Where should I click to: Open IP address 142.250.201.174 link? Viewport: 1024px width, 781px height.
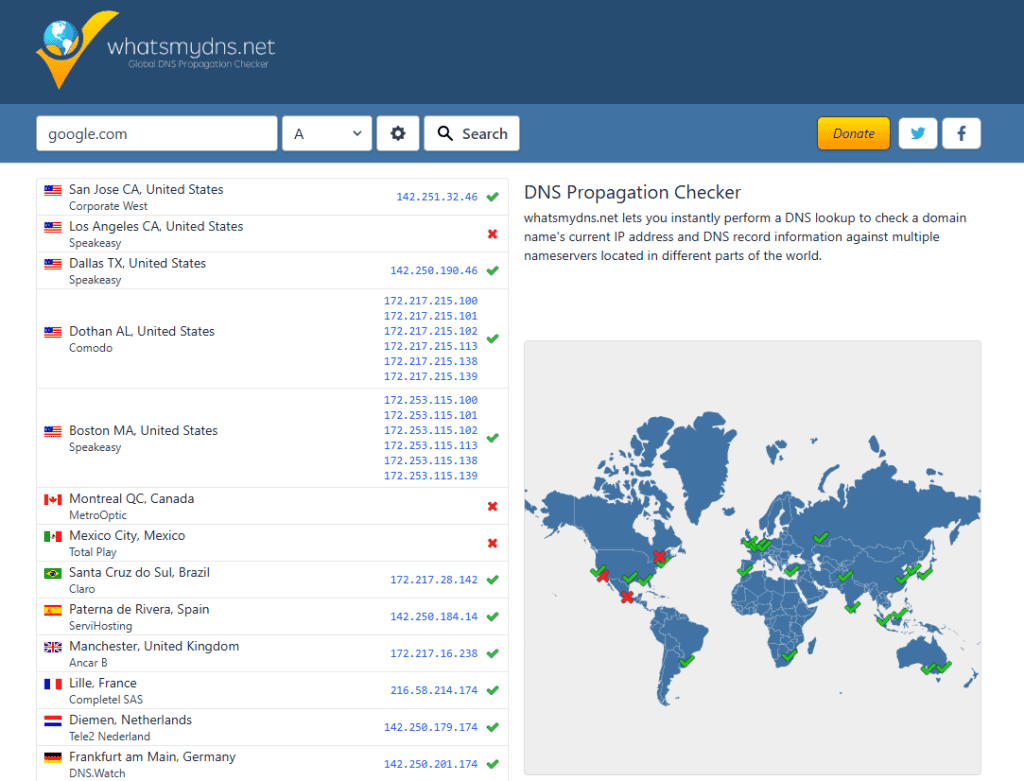430,764
